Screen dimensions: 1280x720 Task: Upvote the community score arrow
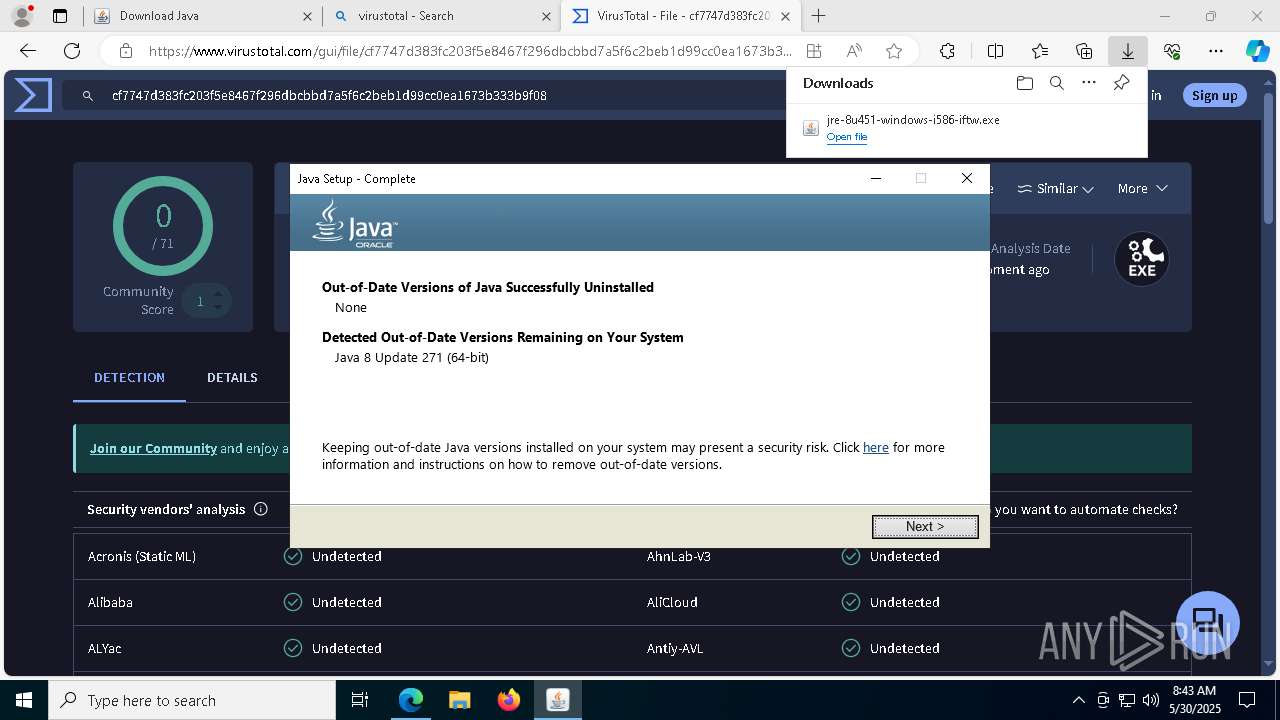[x=218, y=293]
